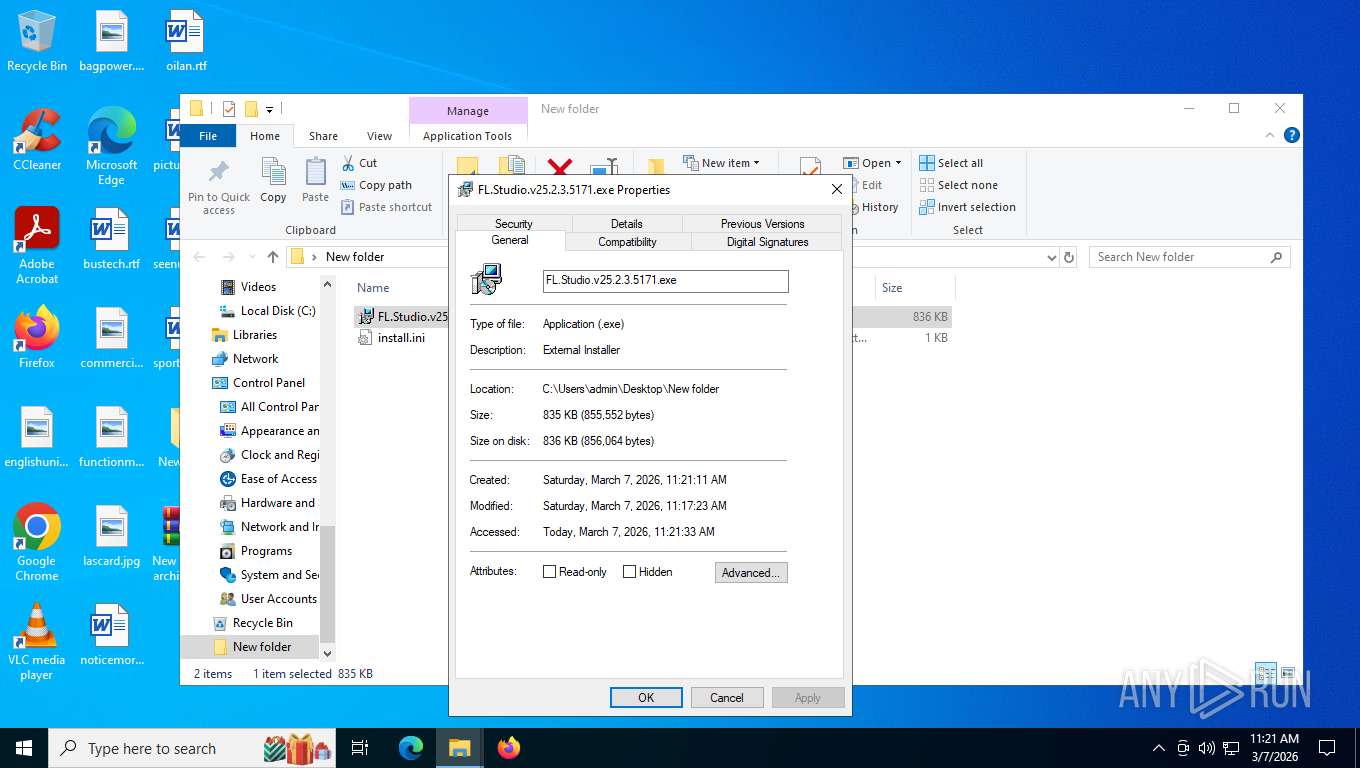
Task: Select Libraries in navigation pane
Action: pos(255,335)
